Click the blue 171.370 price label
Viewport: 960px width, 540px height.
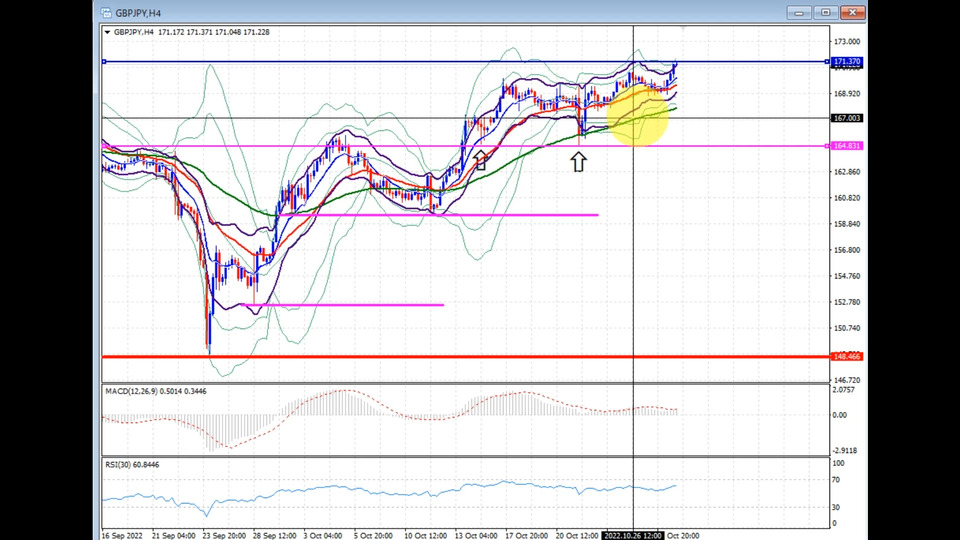pos(847,61)
